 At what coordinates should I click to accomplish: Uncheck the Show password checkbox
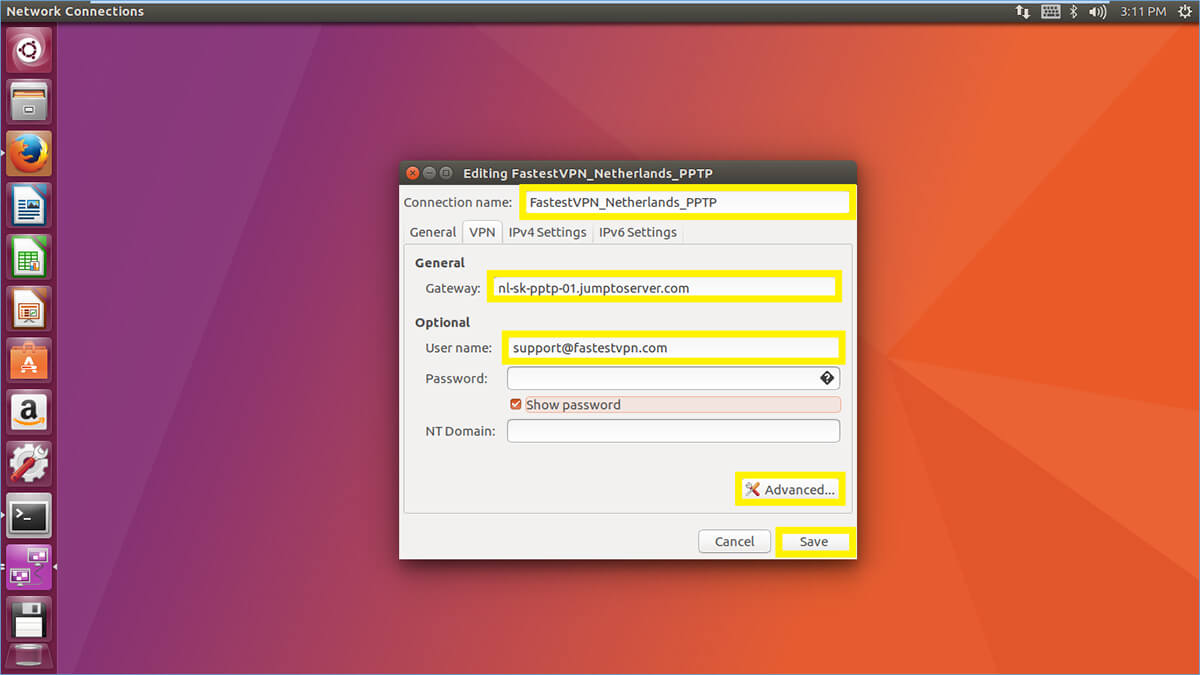[x=516, y=404]
